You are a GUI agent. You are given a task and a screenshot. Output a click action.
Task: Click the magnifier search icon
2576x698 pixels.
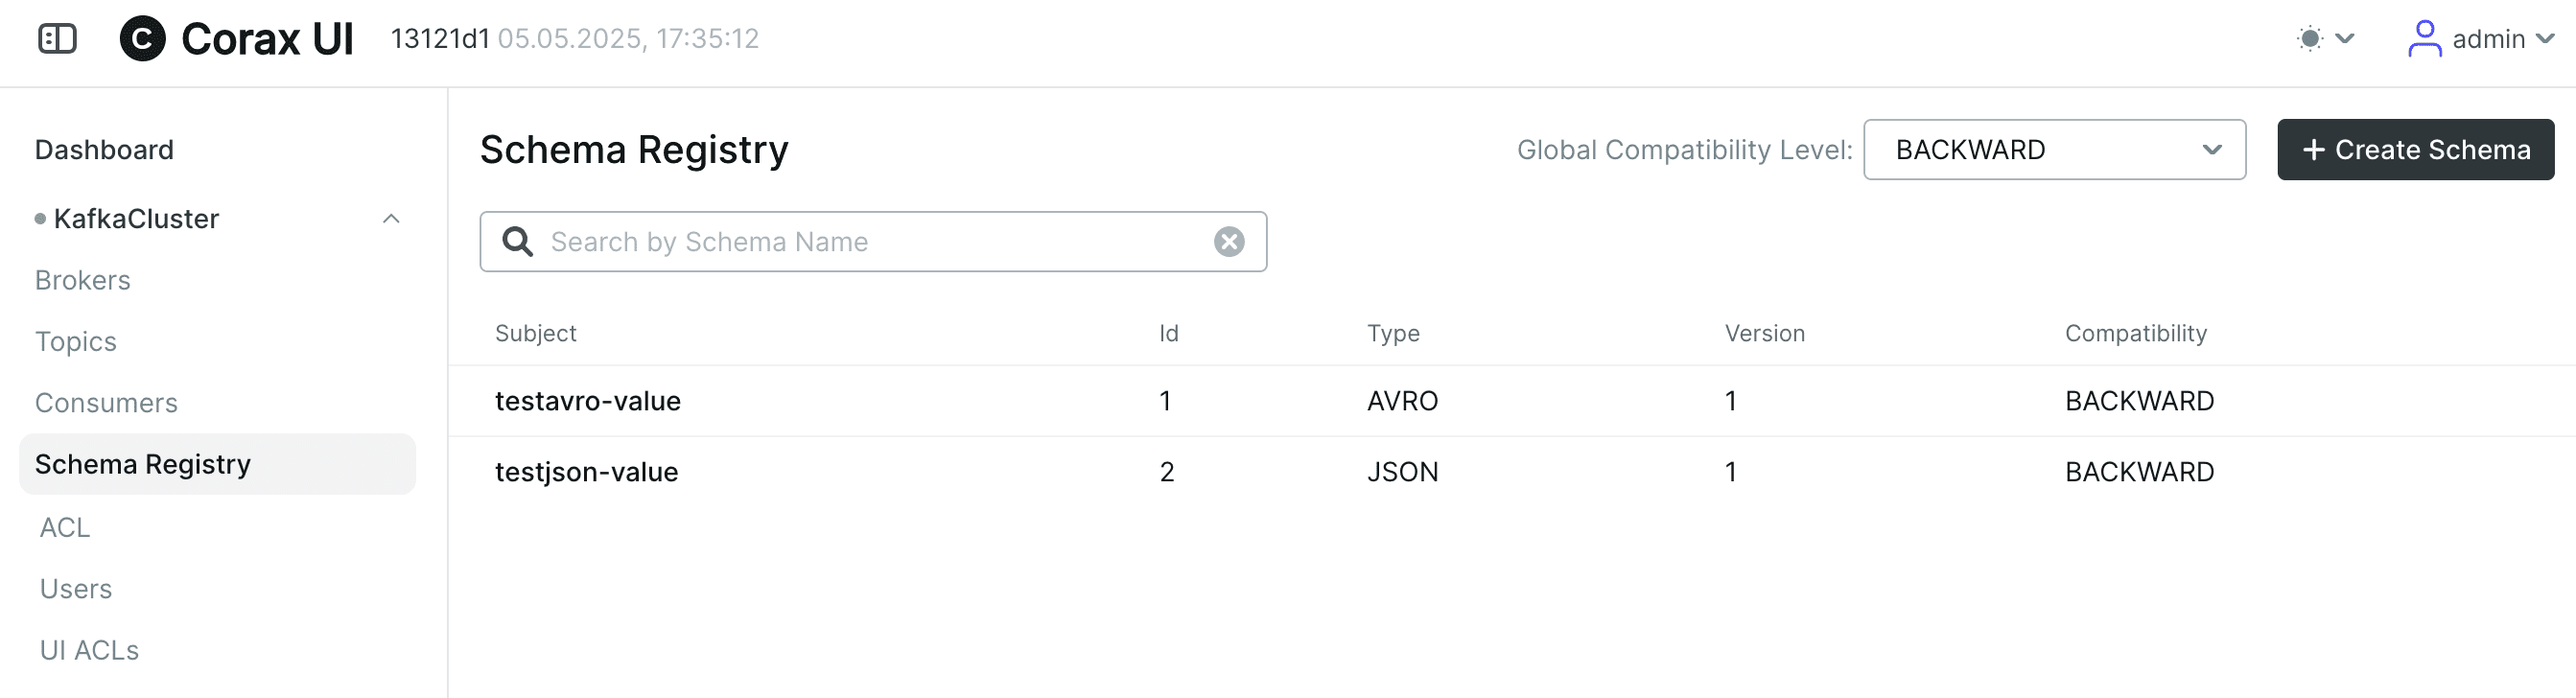pyautogui.click(x=517, y=242)
